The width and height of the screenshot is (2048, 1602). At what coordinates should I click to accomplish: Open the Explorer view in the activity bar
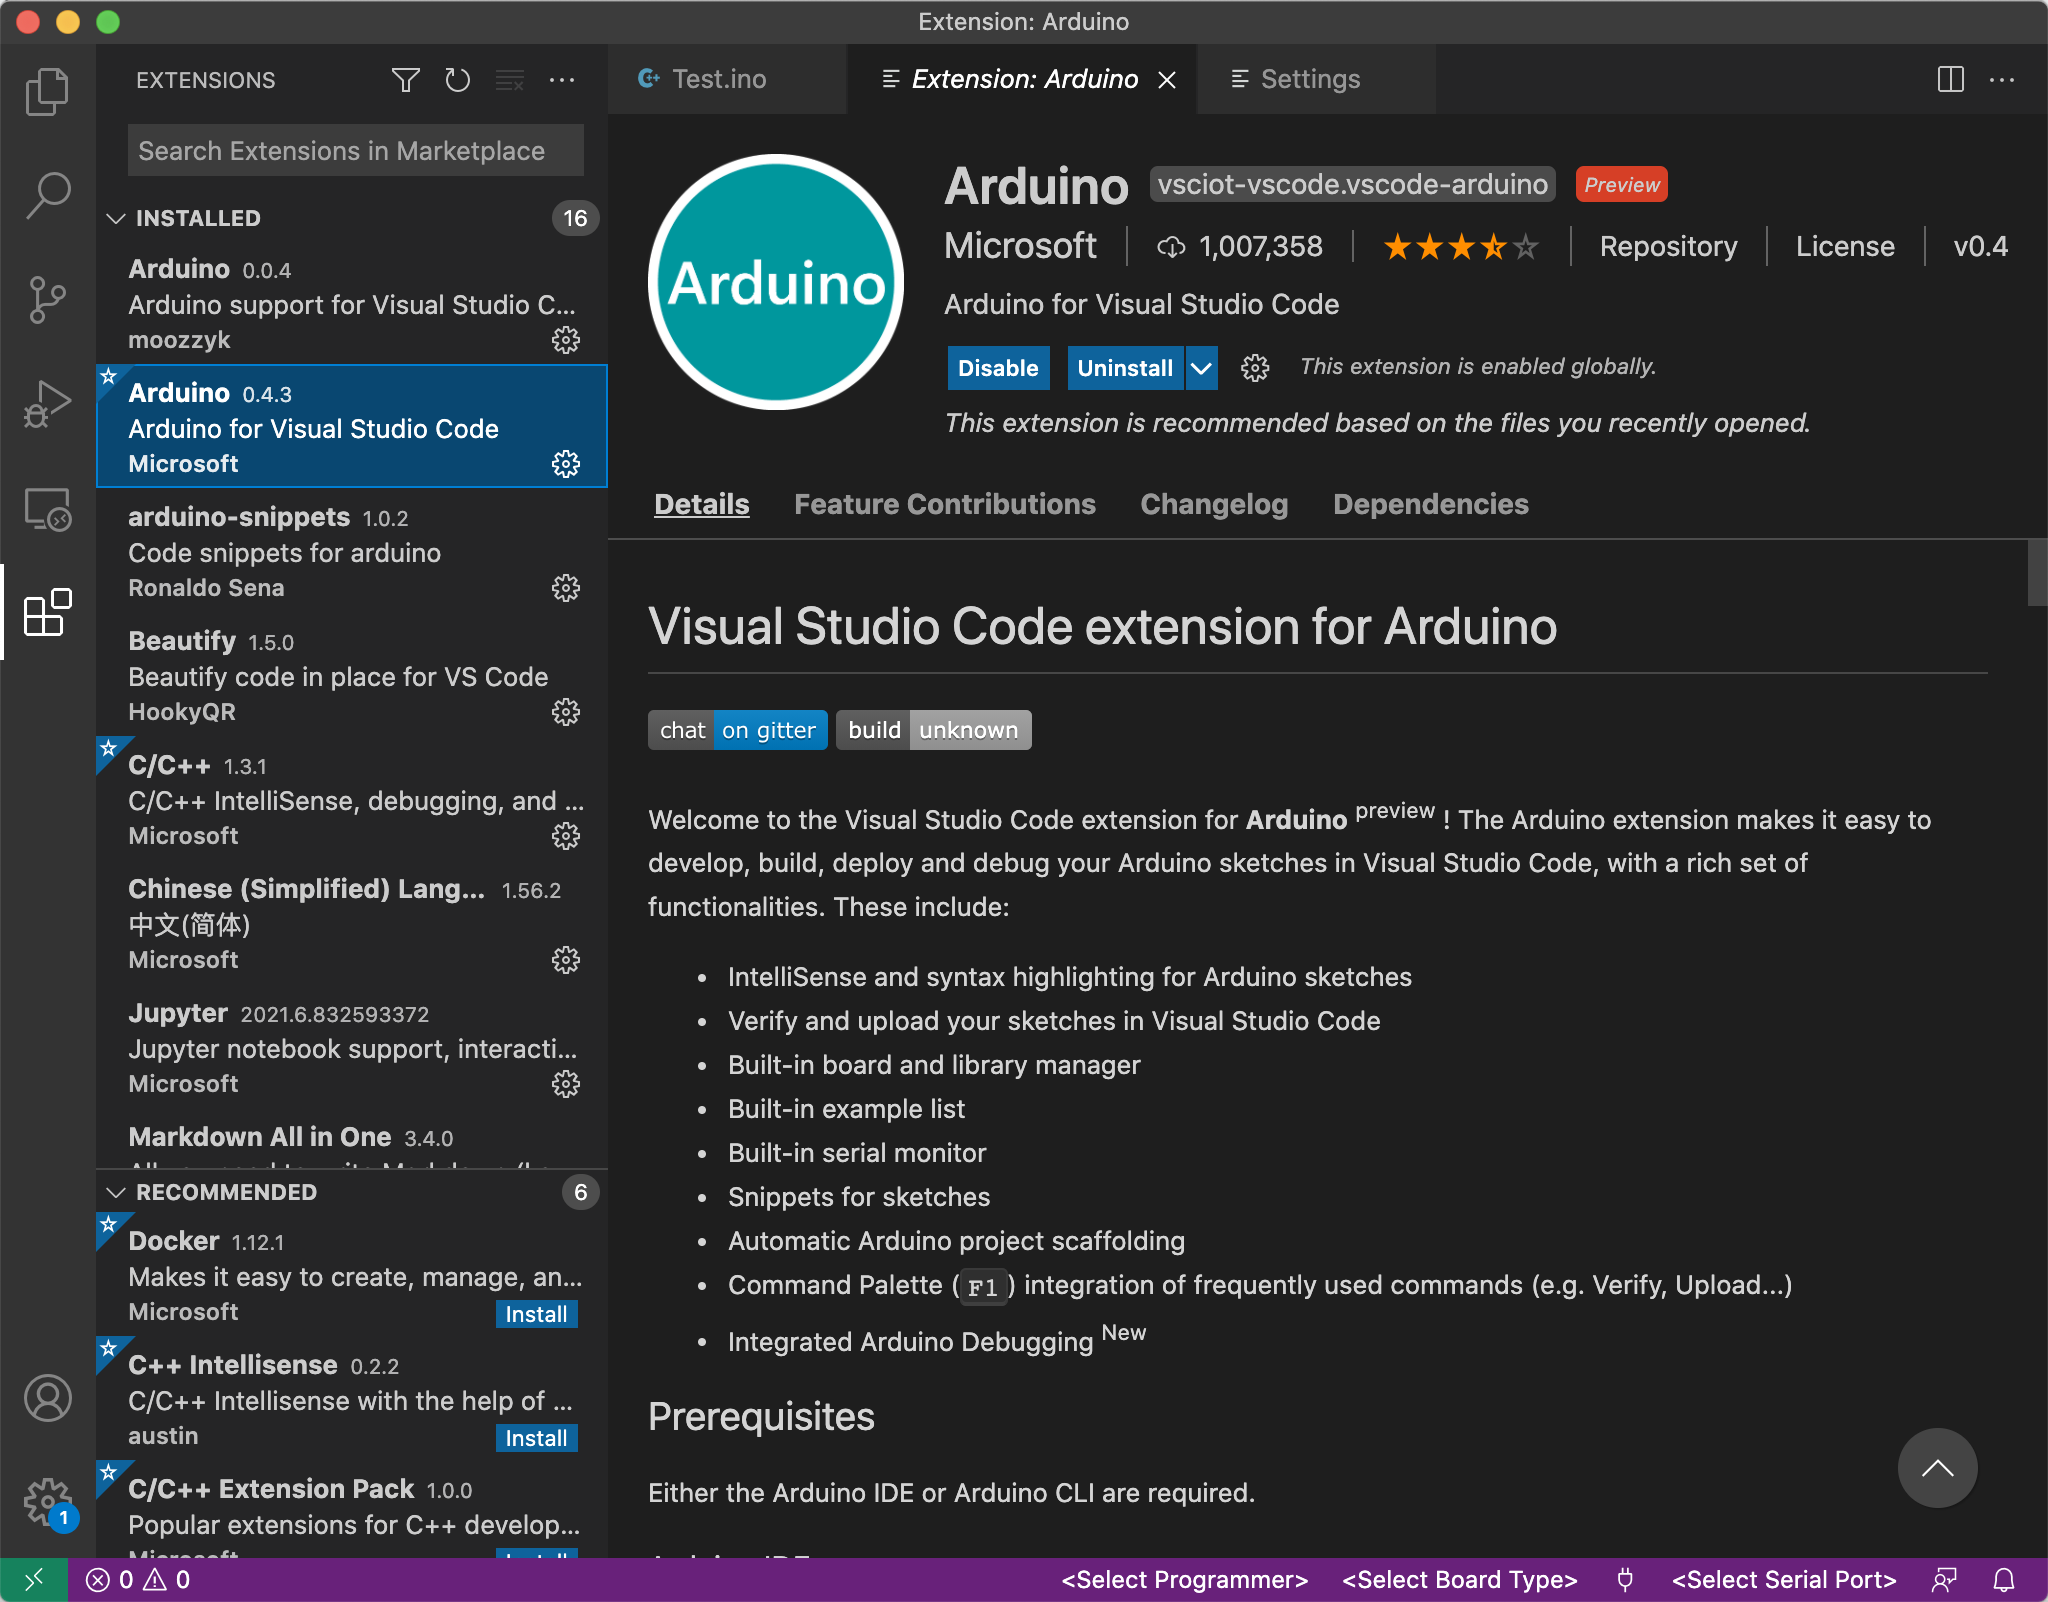pyautogui.click(x=46, y=91)
